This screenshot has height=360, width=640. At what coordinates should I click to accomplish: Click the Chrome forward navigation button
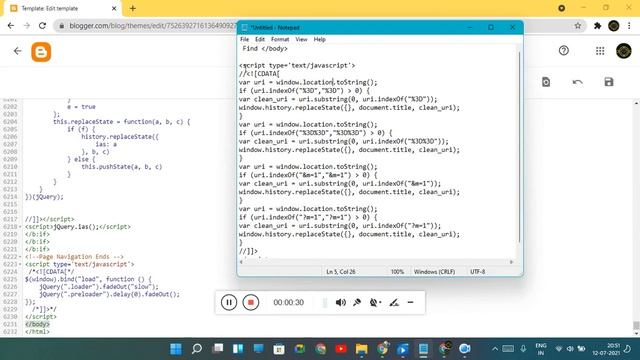(27, 26)
